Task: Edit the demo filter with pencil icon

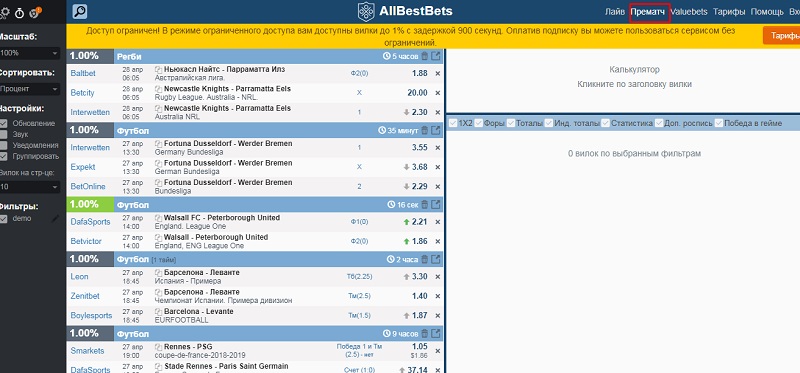Action: [x=55, y=218]
